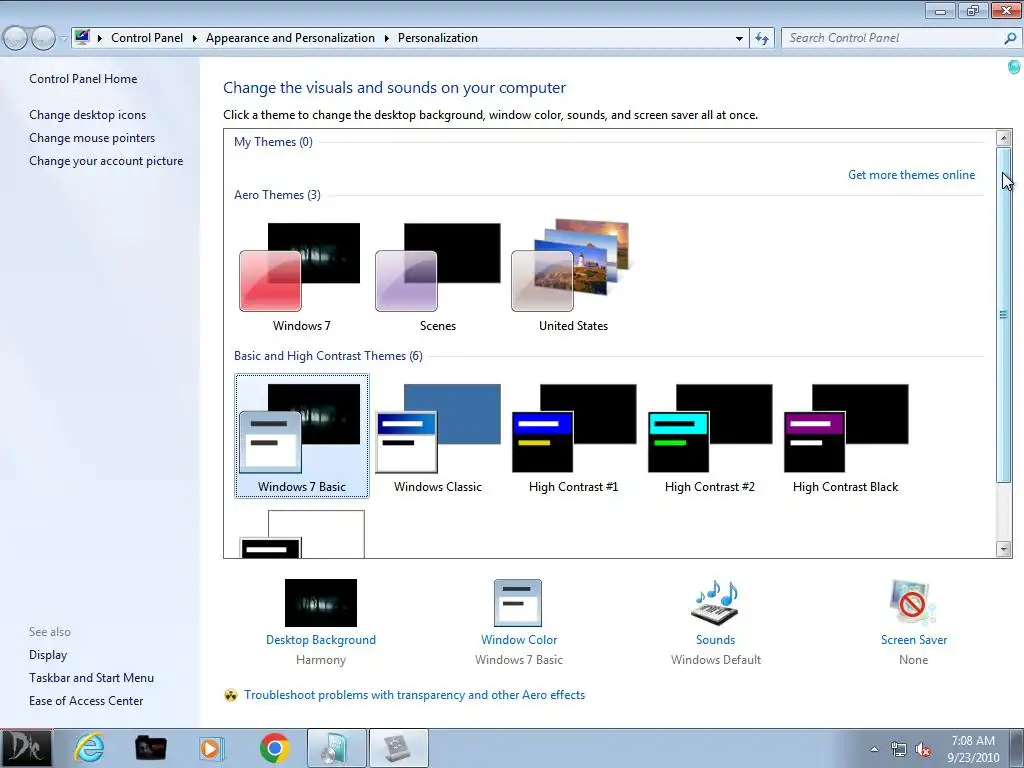Apply the High Contrast #1 theme
Viewport: 1024px width, 768px height.
[573, 436]
